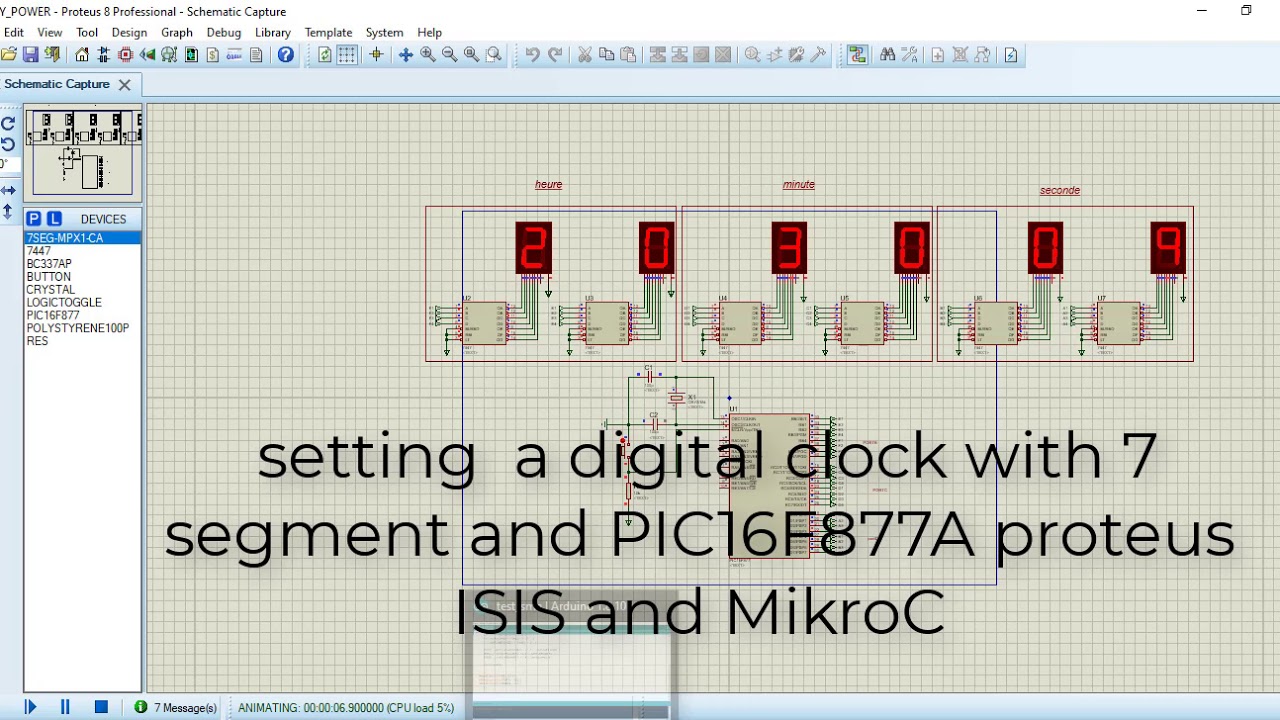Open PCB Layout chip icon
Screen dimensions: 1280x720
coord(126,55)
